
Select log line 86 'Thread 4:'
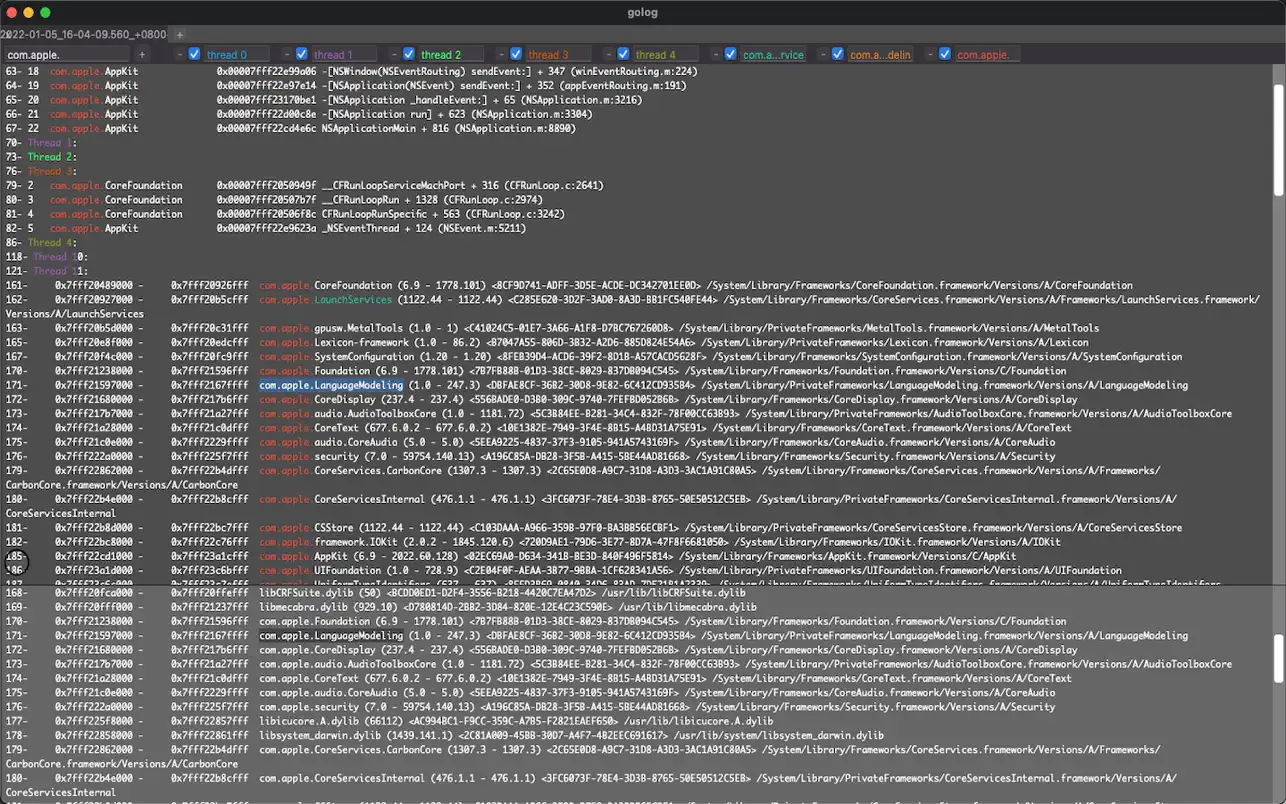pyautogui.click(x=40, y=242)
